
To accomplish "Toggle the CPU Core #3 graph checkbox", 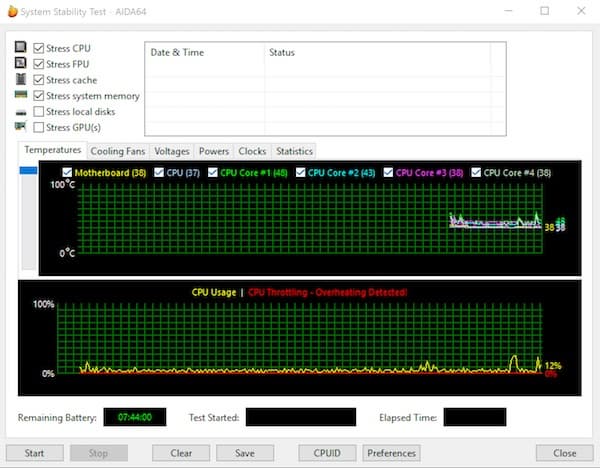I will [x=388, y=172].
